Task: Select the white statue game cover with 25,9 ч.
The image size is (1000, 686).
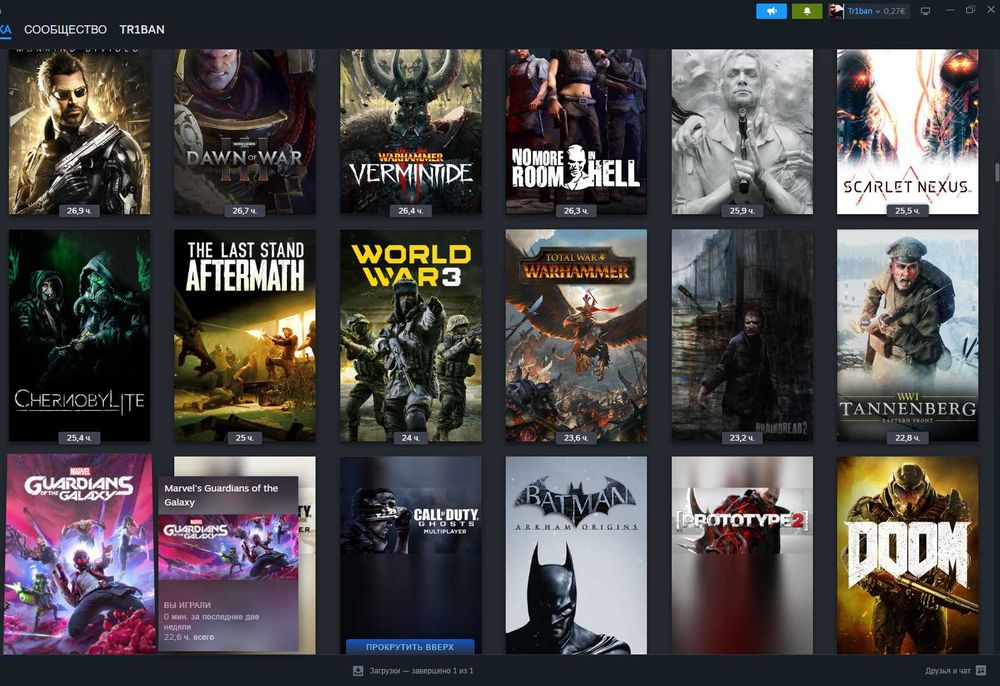Action: pos(742,131)
